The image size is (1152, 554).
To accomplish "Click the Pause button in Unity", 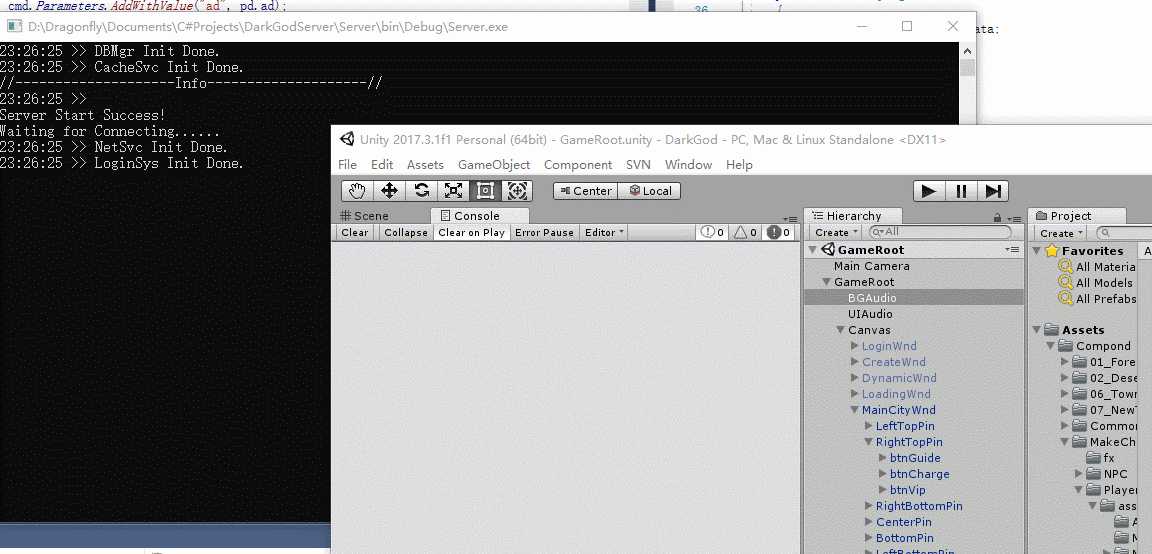I will 961,191.
